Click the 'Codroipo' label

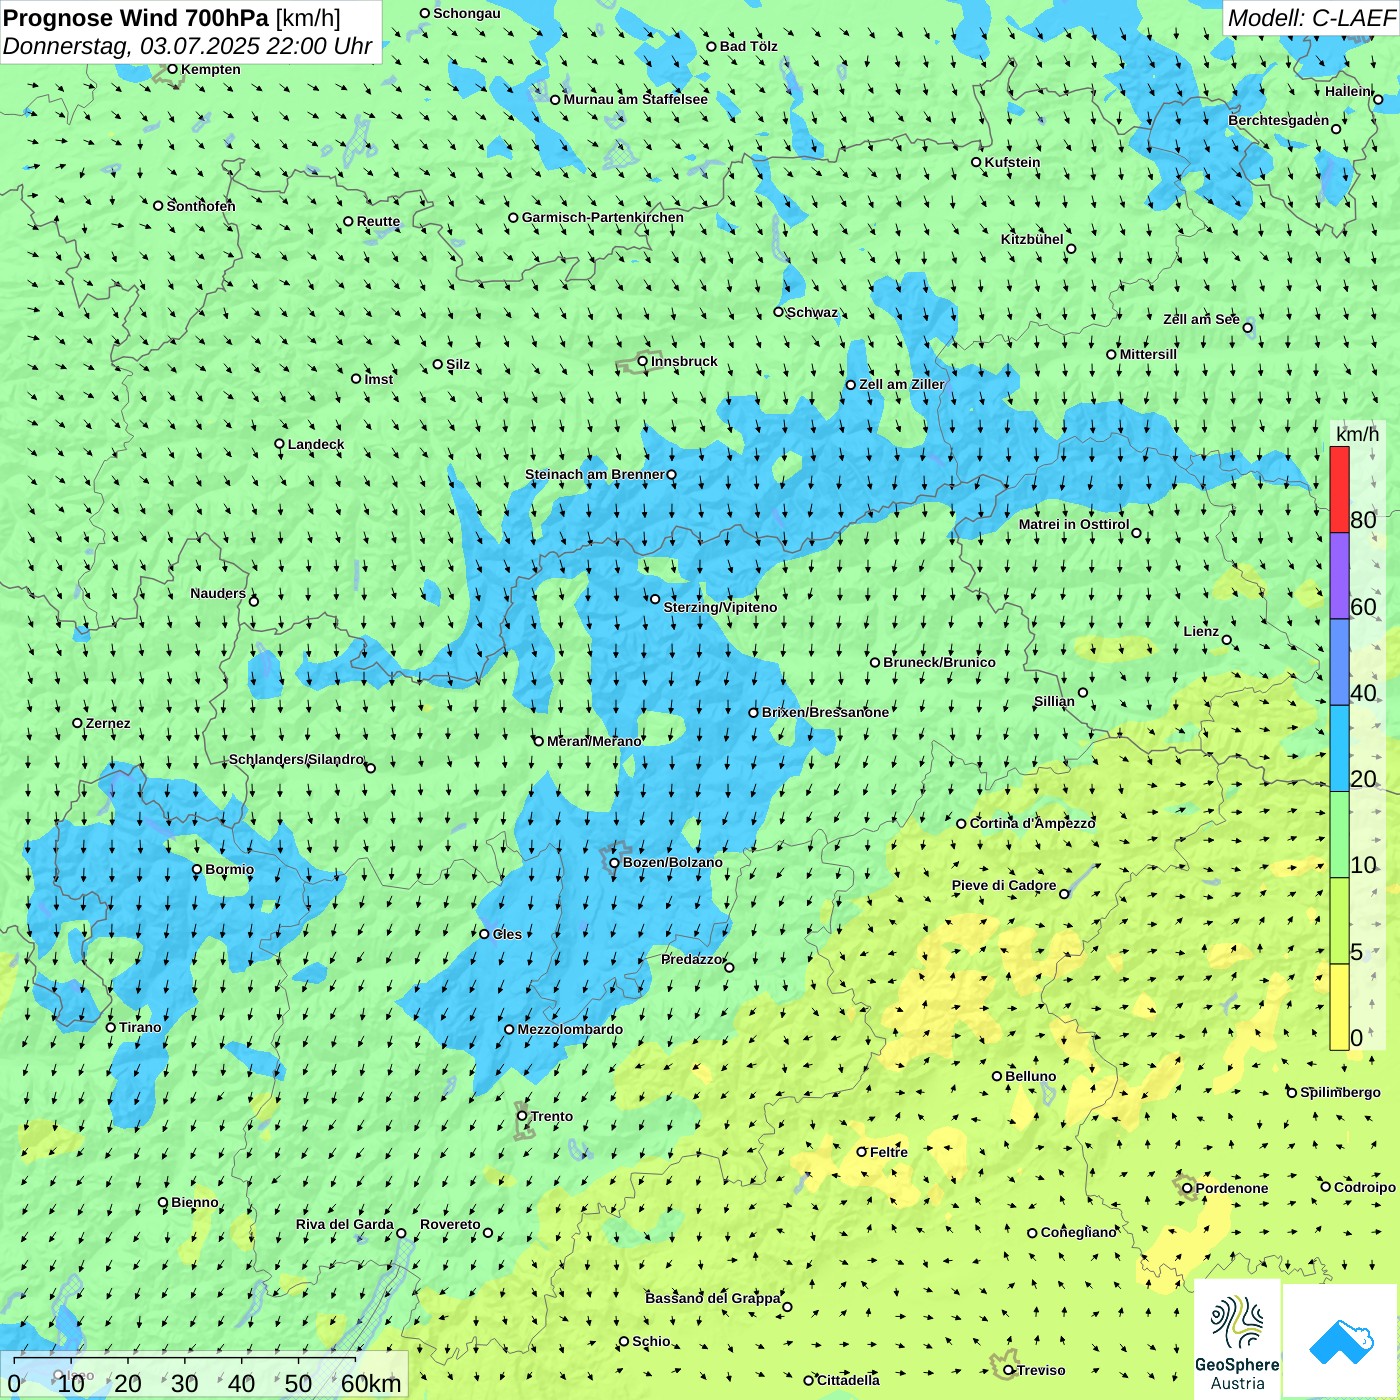(x=1365, y=1187)
